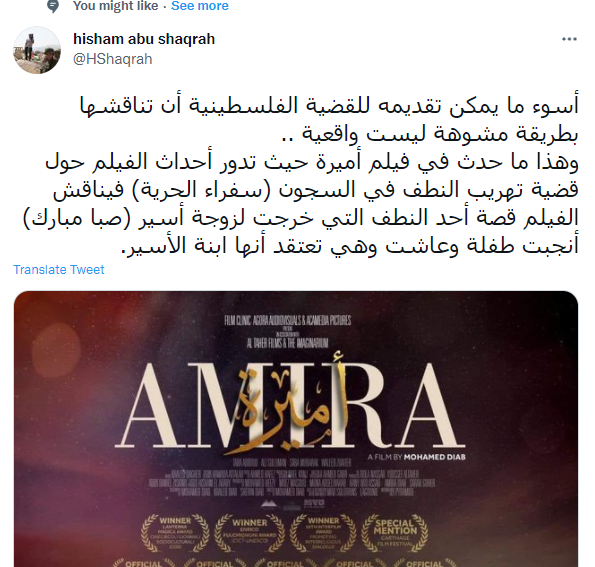Screen dimensions: 595x567
Task: Open the AMIRA poster image
Action: (x=296, y=429)
